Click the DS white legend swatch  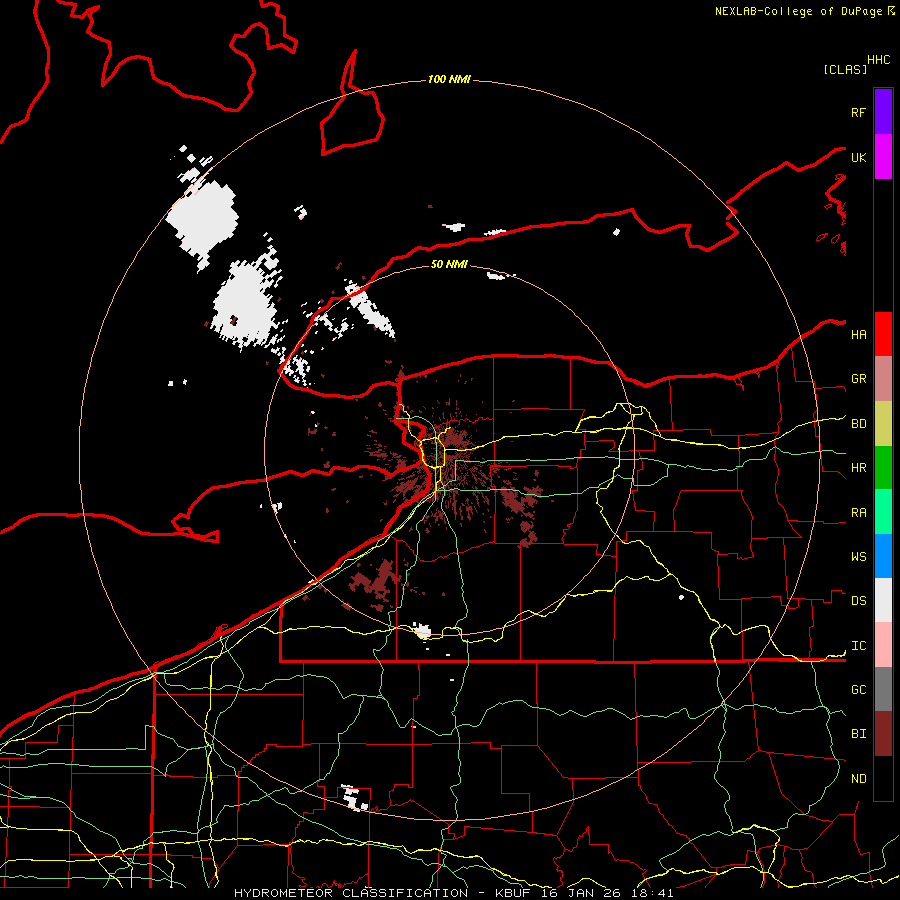(x=883, y=600)
